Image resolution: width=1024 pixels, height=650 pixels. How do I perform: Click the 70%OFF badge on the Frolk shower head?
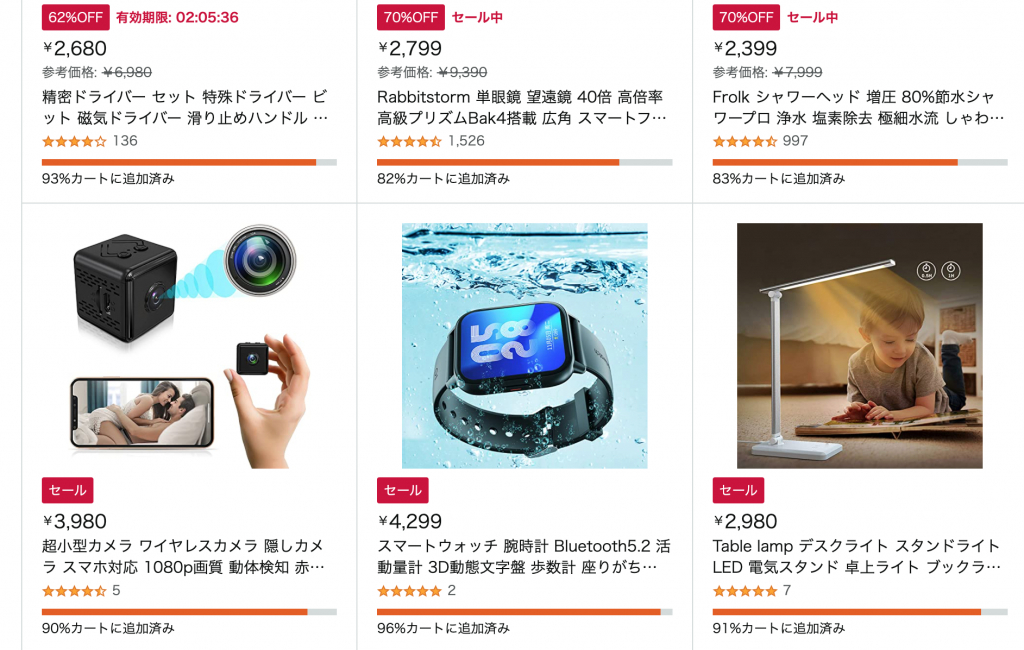pos(746,18)
